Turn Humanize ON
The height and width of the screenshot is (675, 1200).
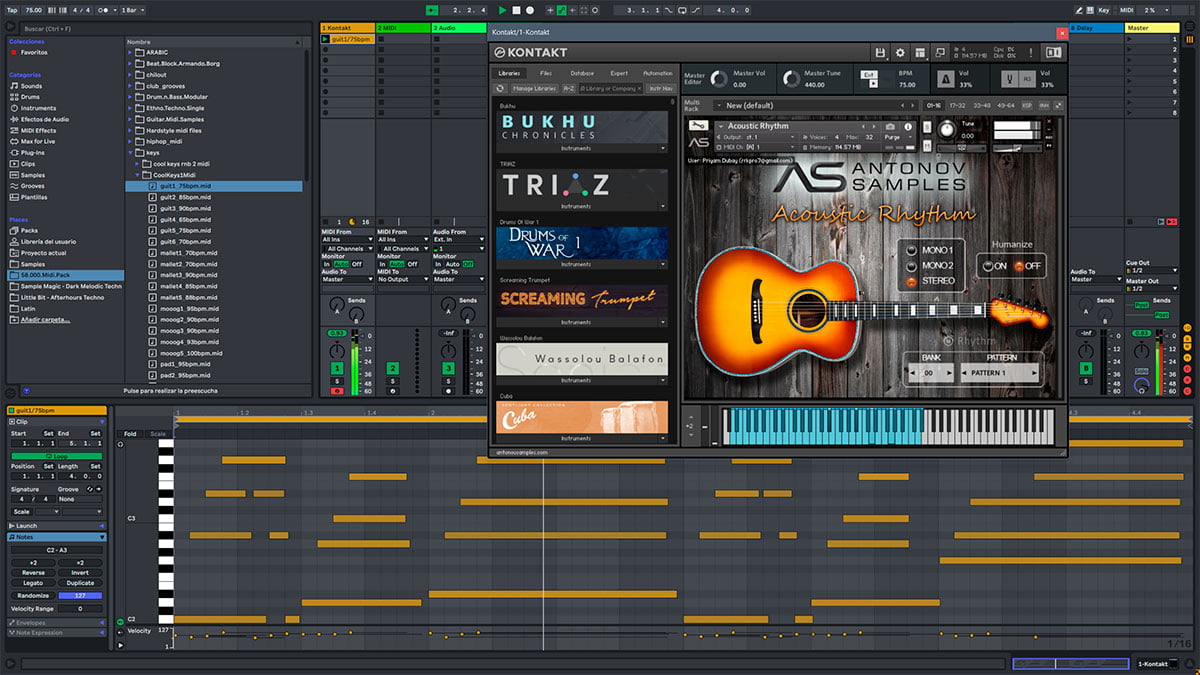pos(989,266)
